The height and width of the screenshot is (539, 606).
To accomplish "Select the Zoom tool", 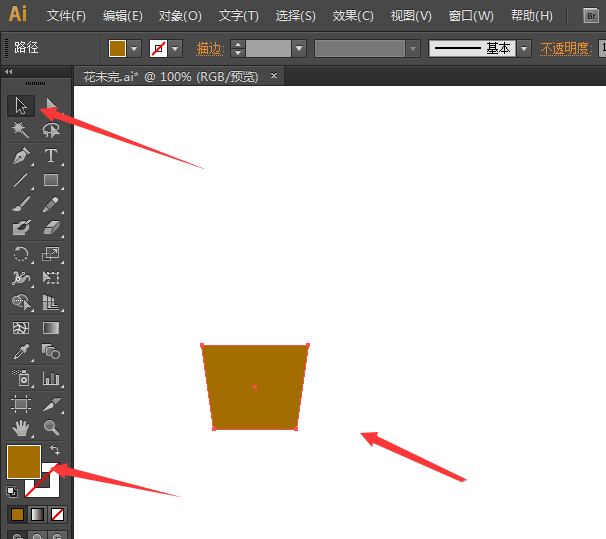I will click(51, 428).
